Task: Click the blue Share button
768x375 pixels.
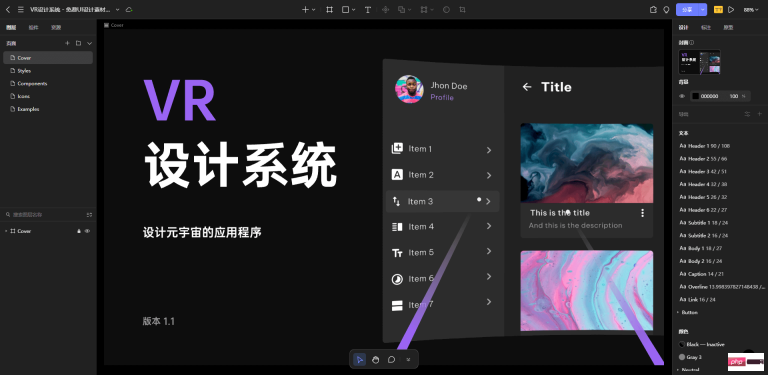Action: click(x=687, y=9)
